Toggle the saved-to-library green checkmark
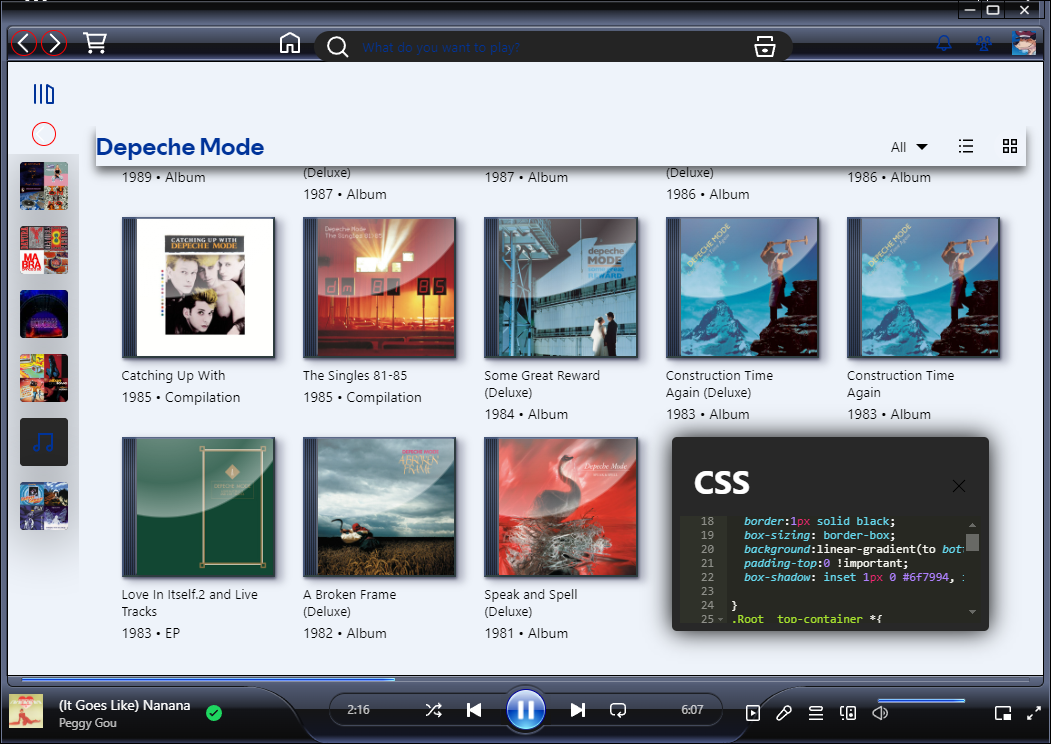The width and height of the screenshot is (1051, 744). tap(214, 713)
